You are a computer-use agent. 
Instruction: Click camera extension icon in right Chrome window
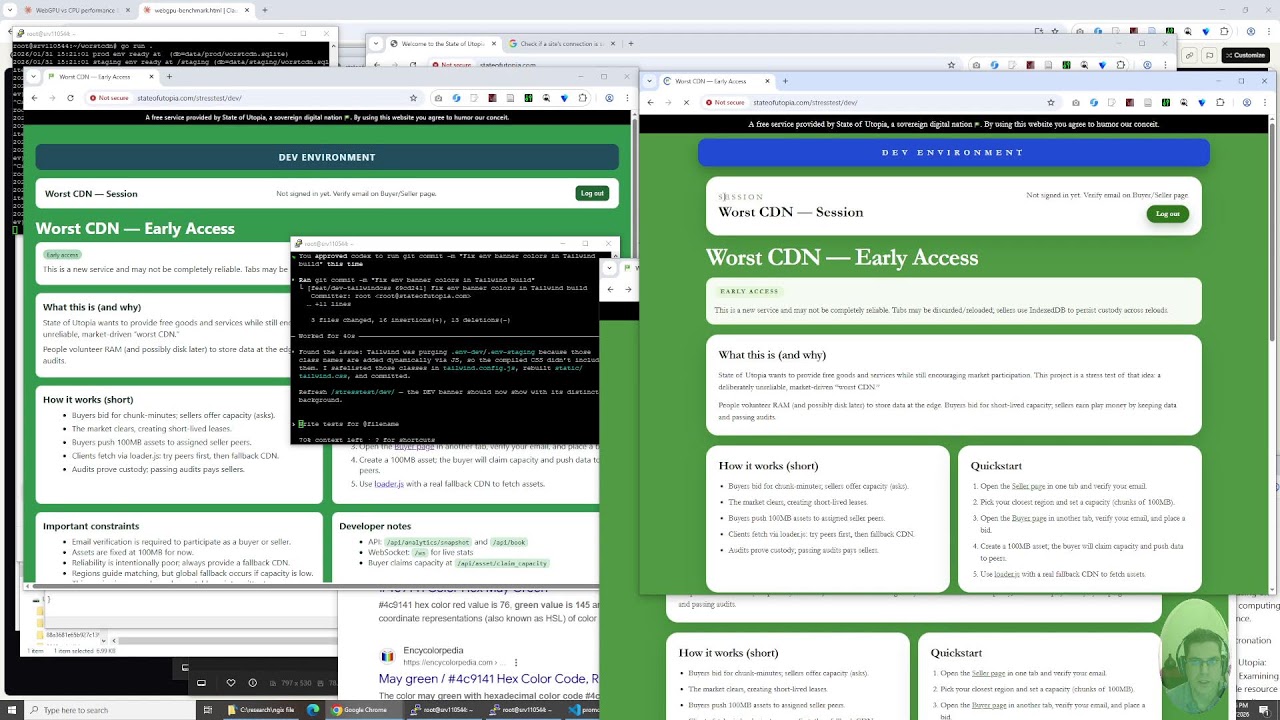[x=1076, y=102]
